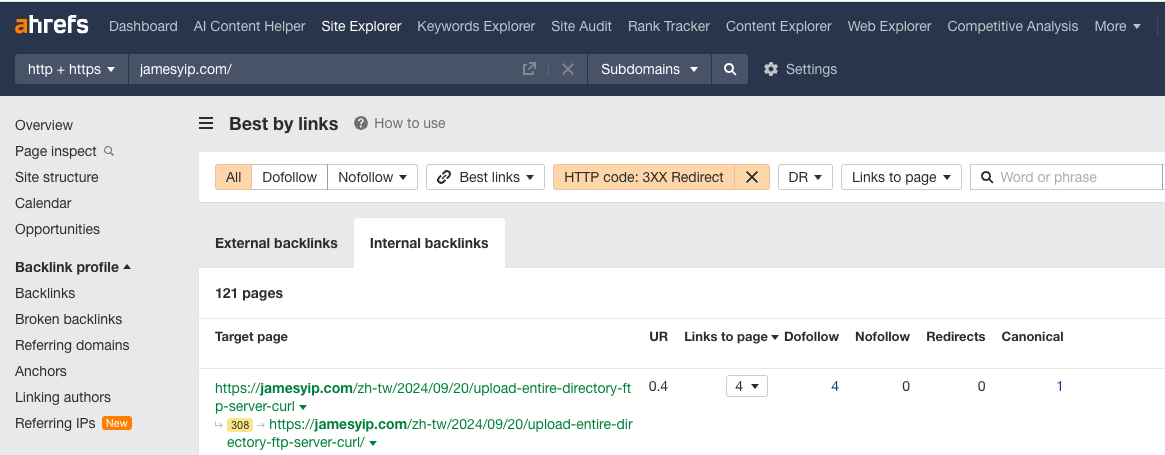Open Settings with gear icon
The height and width of the screenshot is (455, 1165).
800,69
